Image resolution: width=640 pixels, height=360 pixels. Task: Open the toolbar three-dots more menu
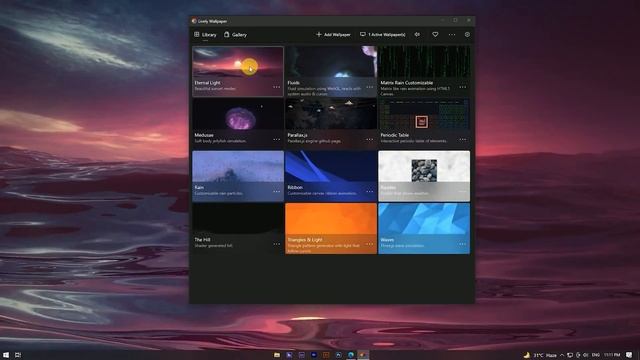click(452, 35)
